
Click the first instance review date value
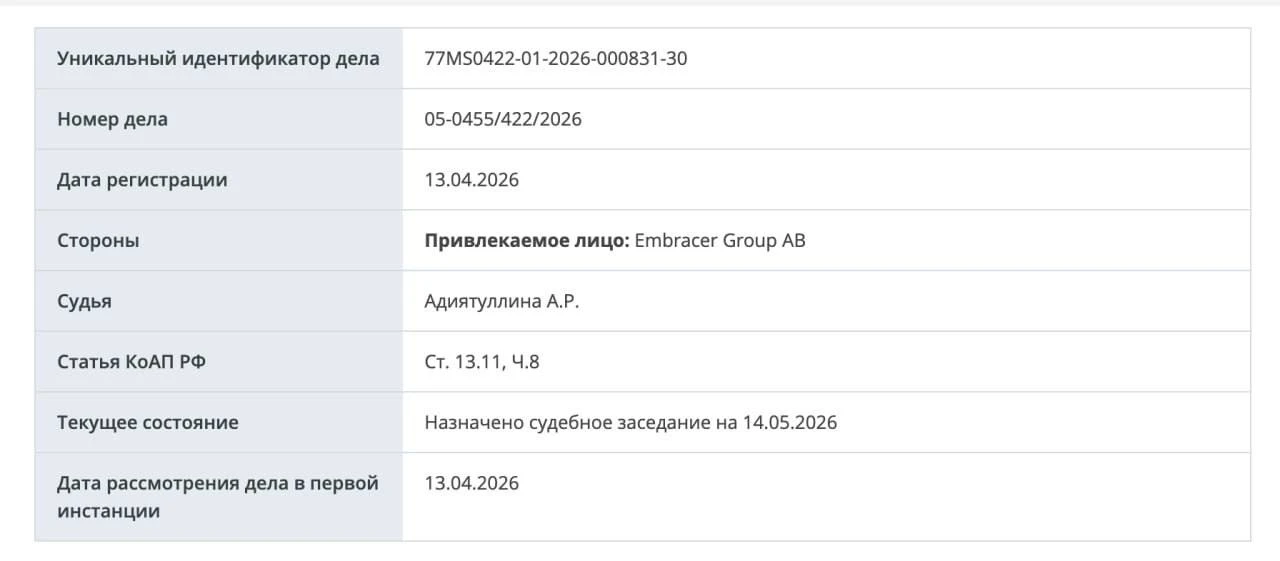472,483
